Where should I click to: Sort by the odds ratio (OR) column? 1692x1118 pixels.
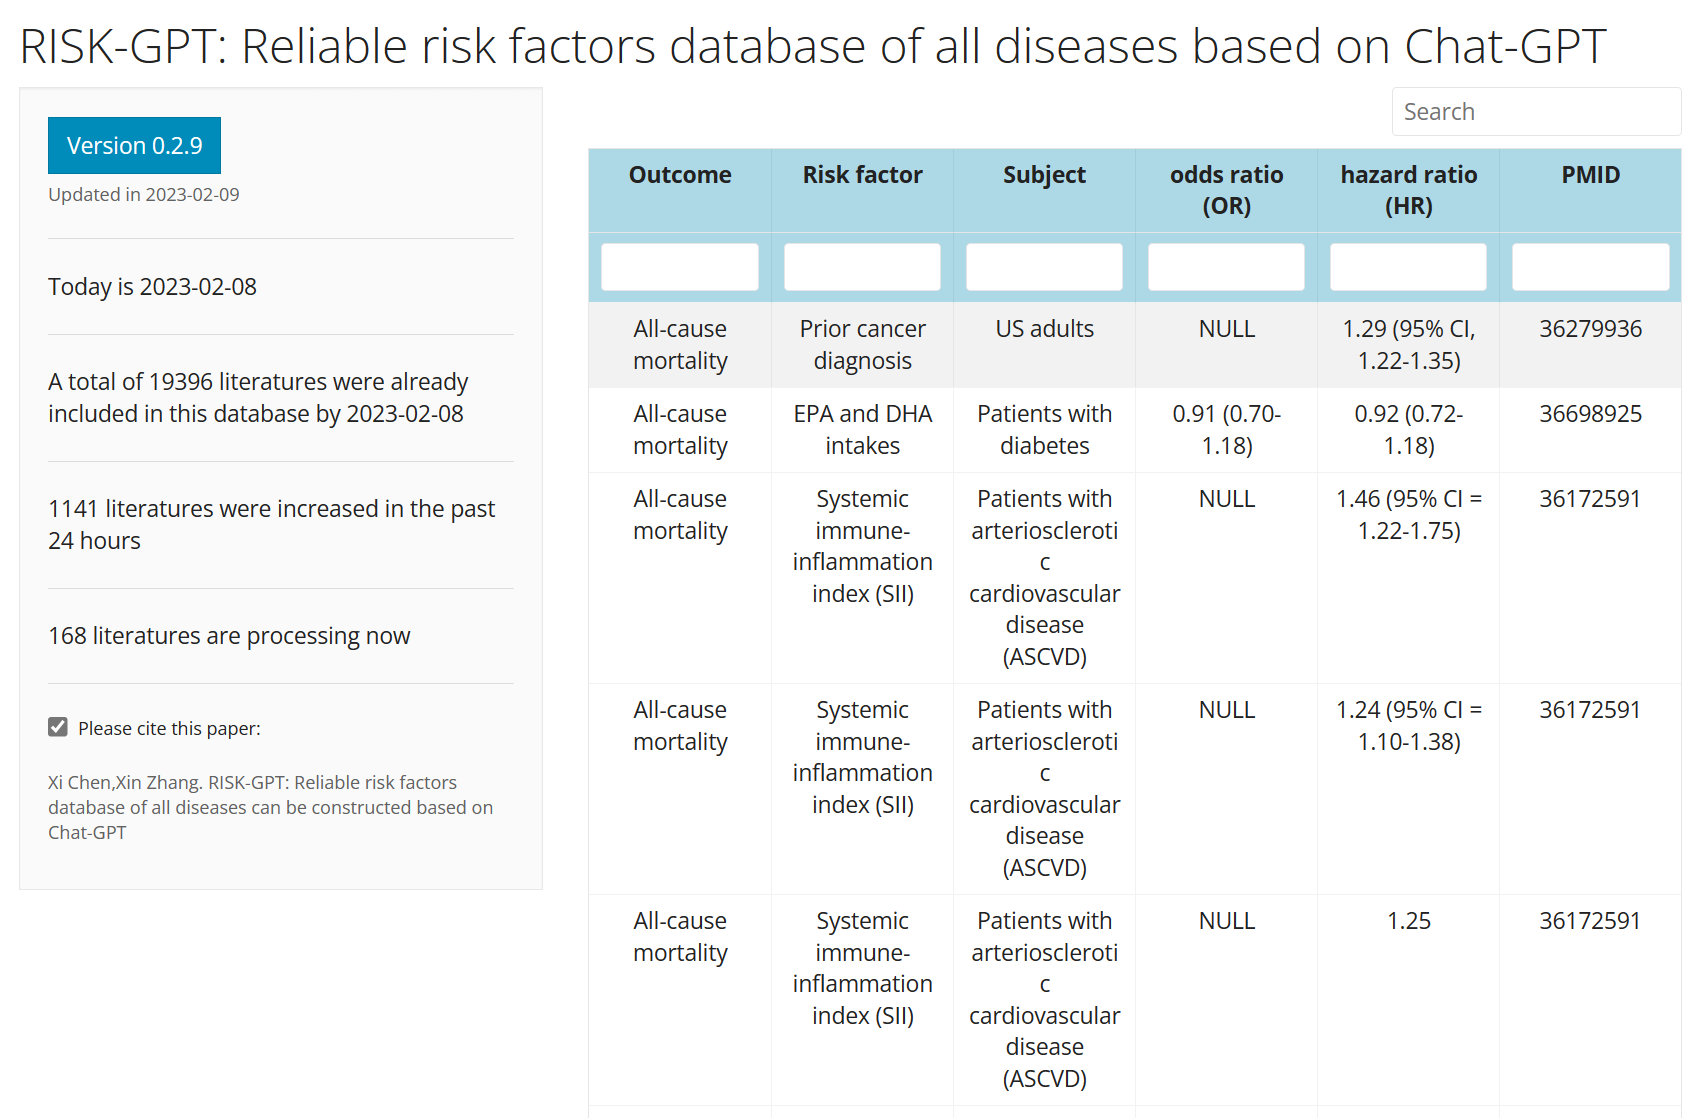click(1225, 190)
